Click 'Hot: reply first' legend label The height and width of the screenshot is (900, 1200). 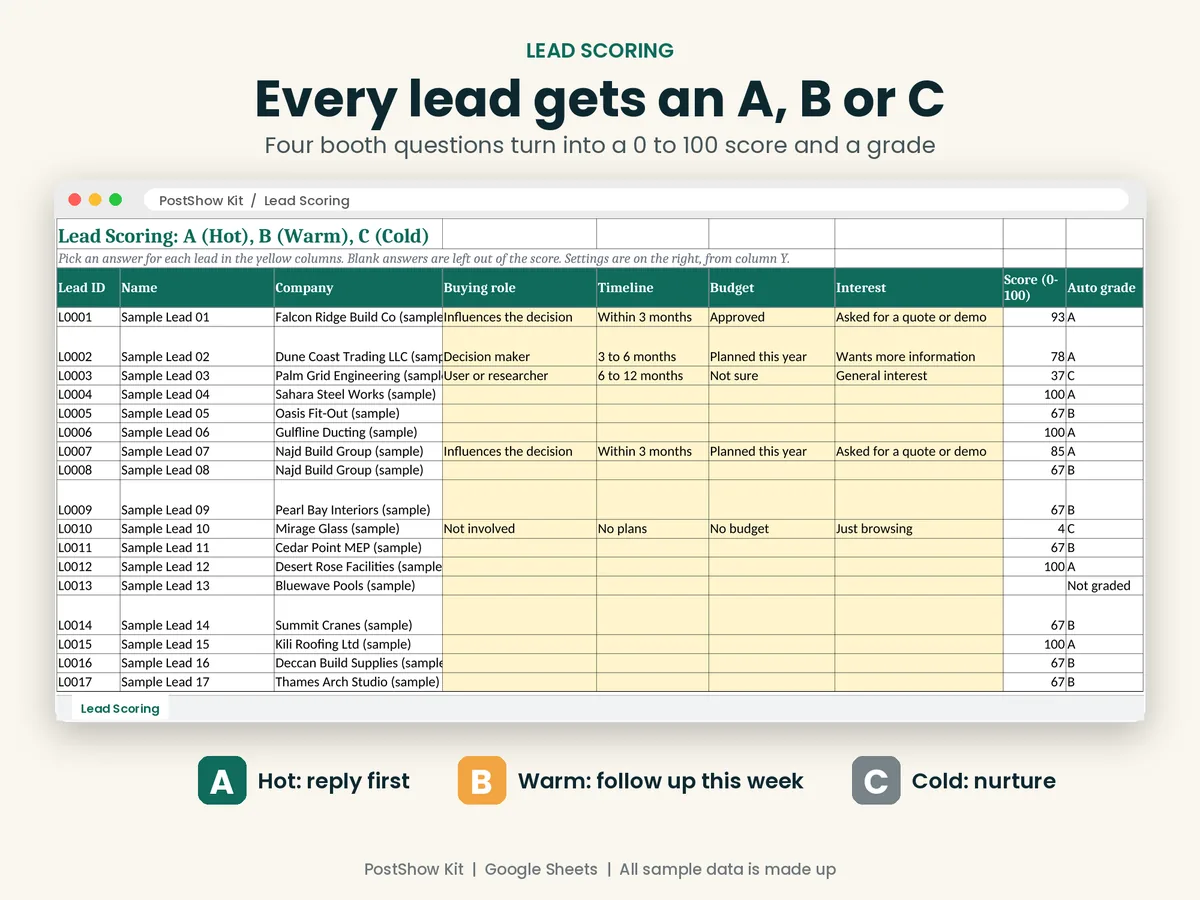[334, 781]
